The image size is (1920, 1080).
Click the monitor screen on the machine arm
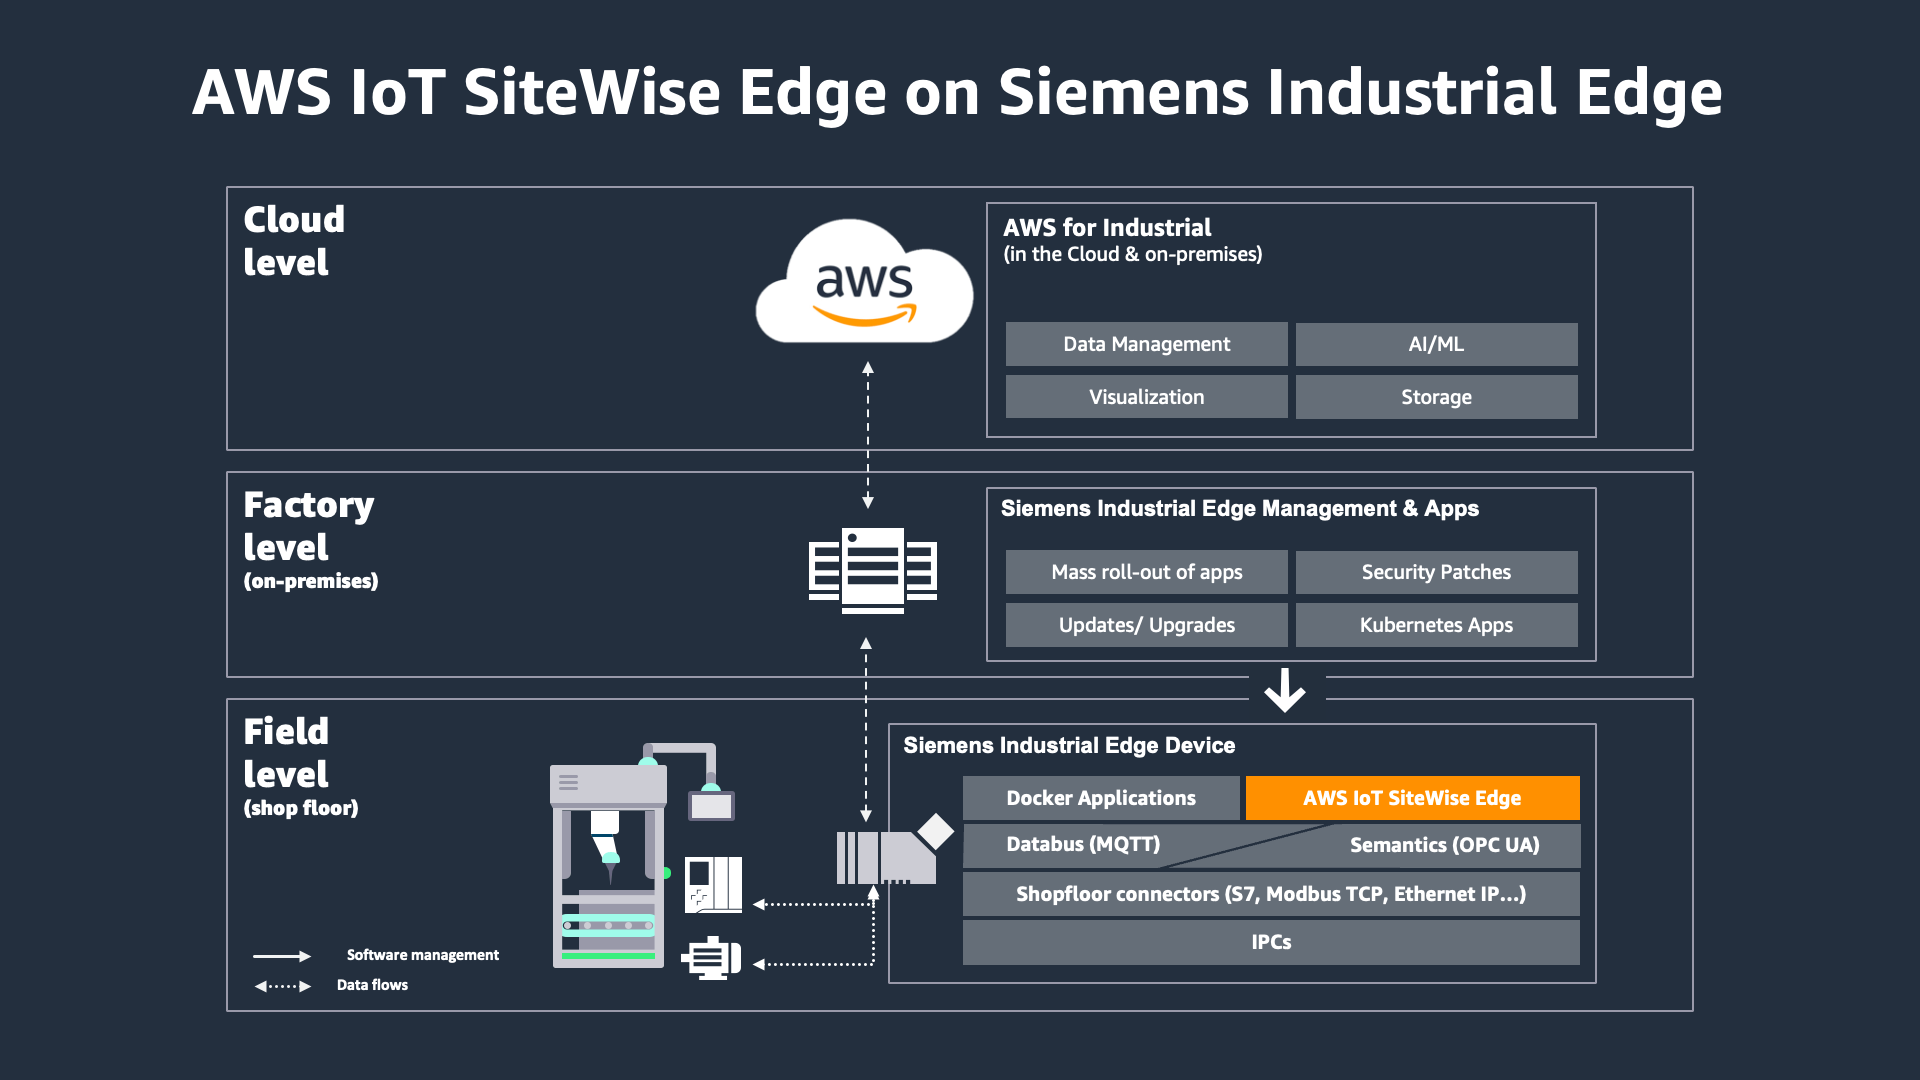pyautogui.click(x=711, y=805)
